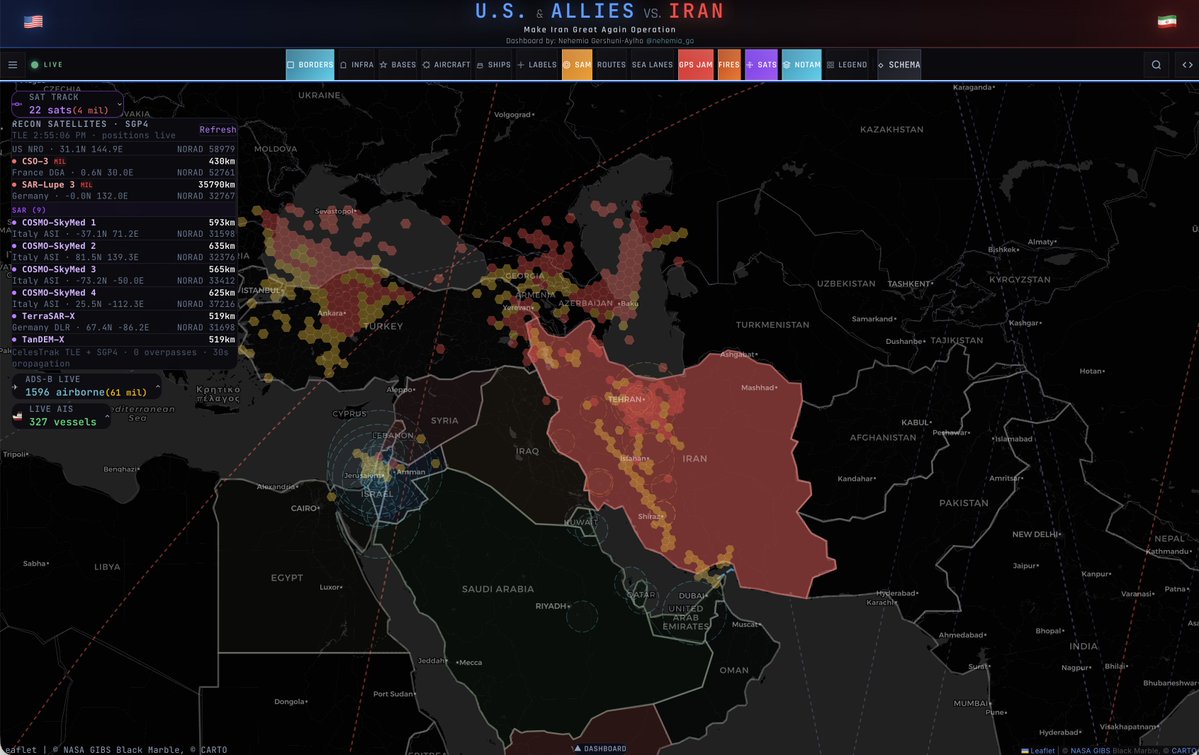Click the United States flag icon
Image resolution: width=1199 pixels, height=755 pixels.
[x=34, y=21]
